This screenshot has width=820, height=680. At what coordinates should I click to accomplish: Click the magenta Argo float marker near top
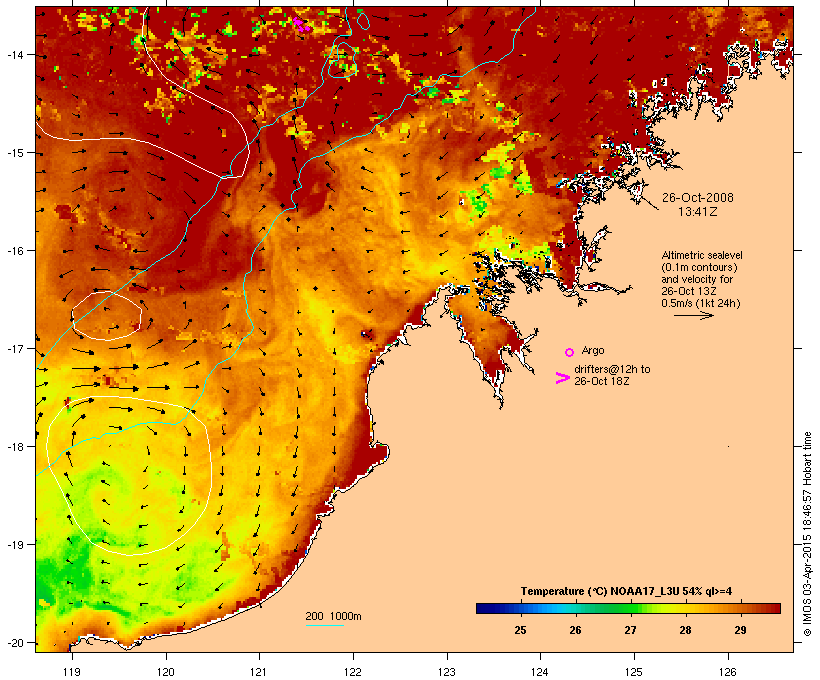(301, 25)
